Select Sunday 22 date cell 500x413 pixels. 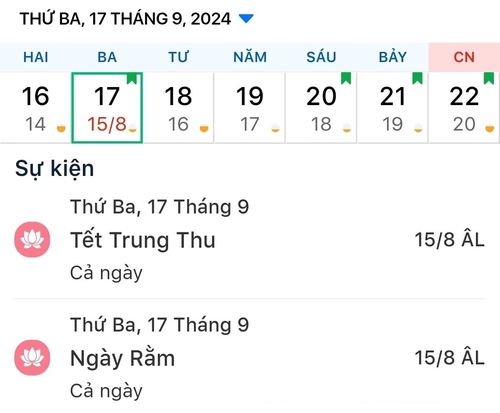click(464, 108)
